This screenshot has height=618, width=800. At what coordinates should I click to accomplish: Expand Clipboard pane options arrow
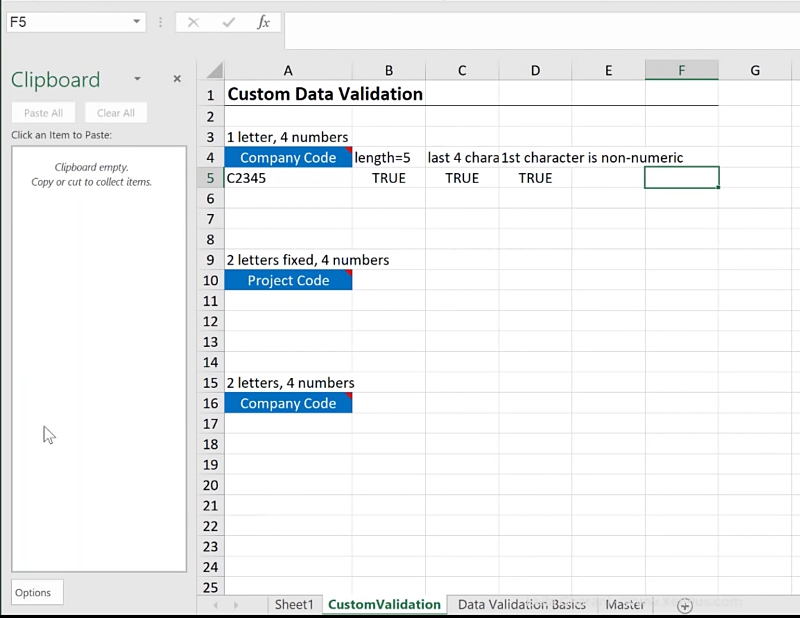137,79
